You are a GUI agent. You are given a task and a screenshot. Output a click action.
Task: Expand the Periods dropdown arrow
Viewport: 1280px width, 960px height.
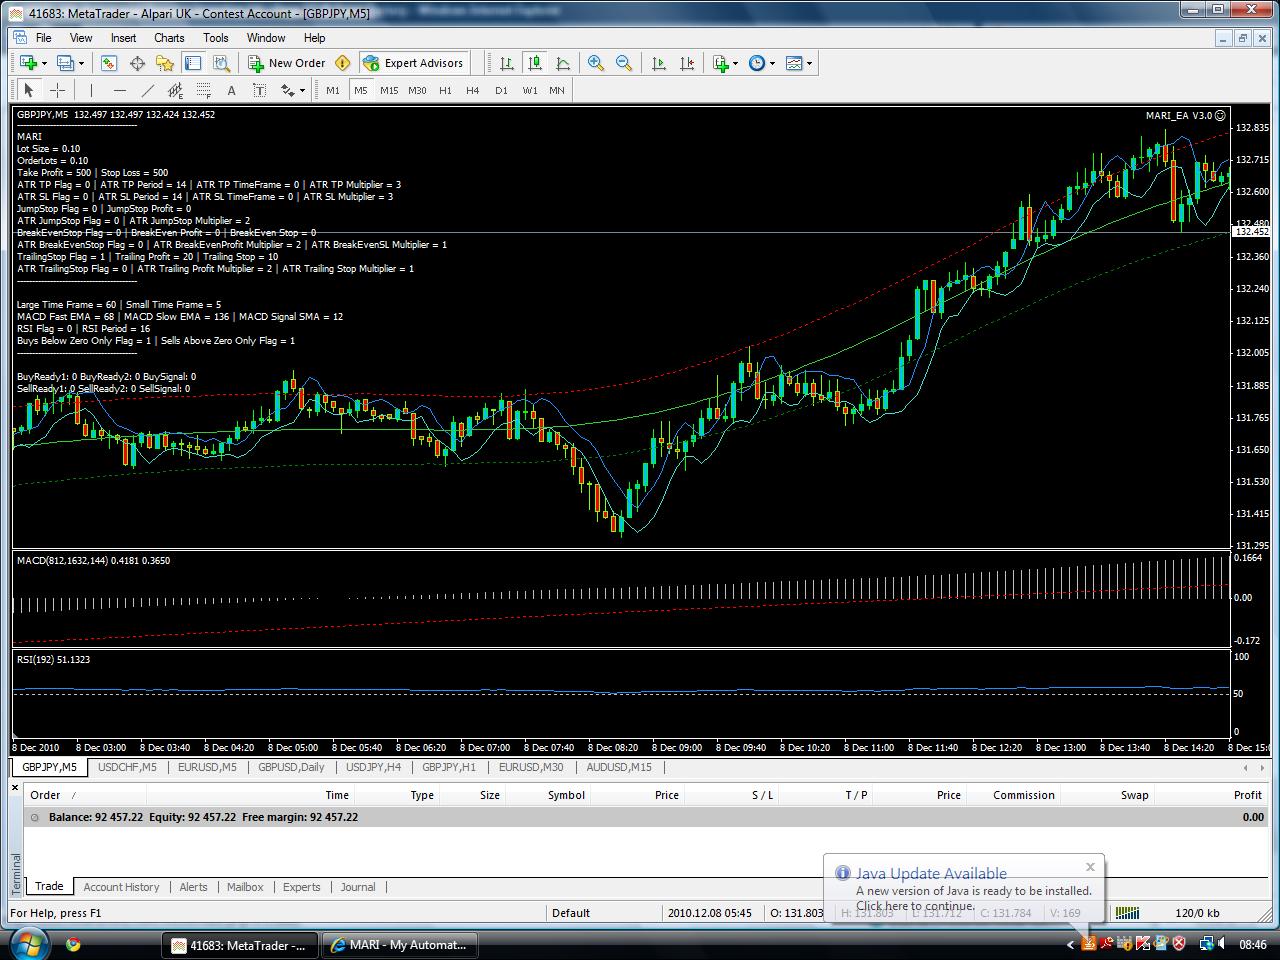click(772, 63)
